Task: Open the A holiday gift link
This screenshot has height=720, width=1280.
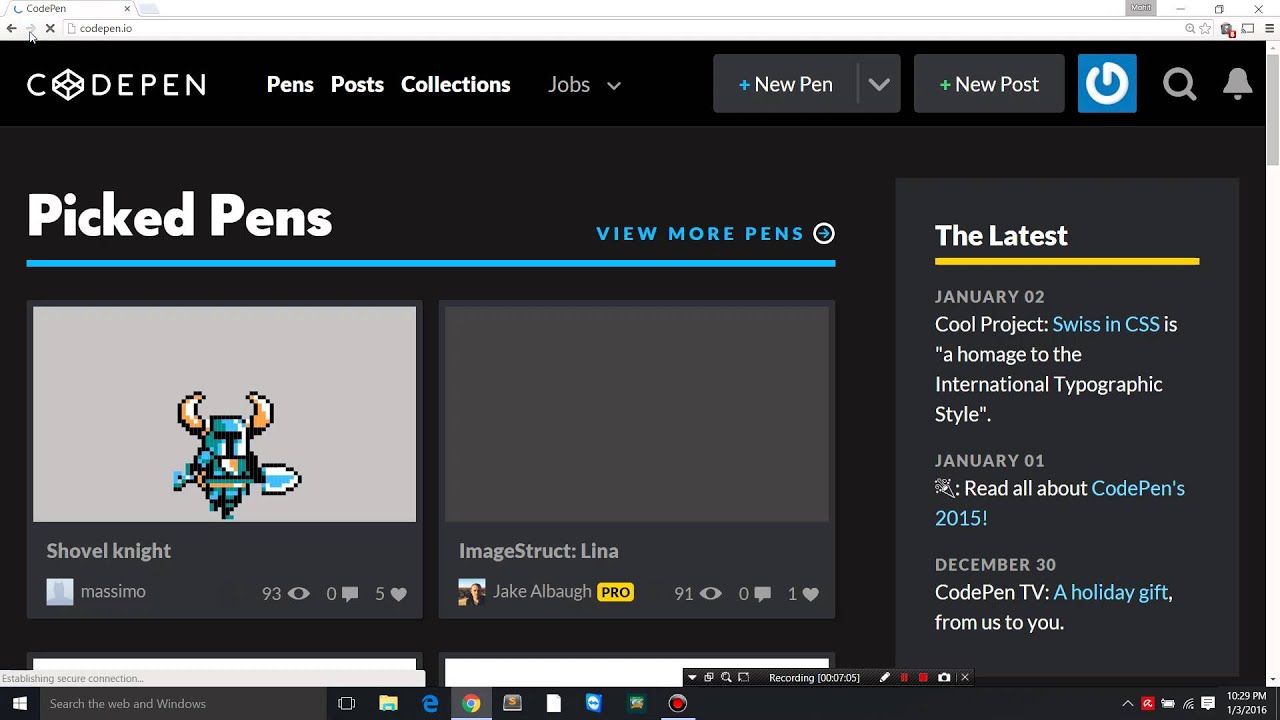Action: pyautogui.click(x=1110, y=592)
